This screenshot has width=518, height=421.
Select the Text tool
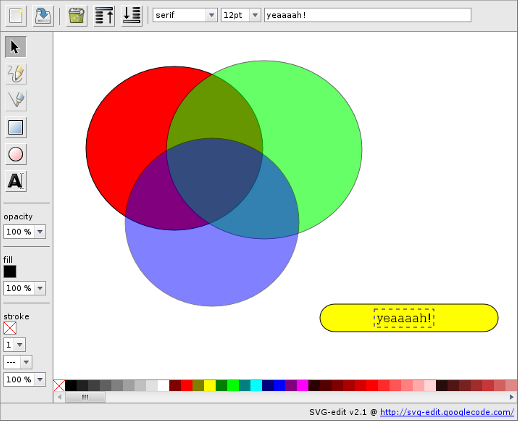tap(16, 181)
